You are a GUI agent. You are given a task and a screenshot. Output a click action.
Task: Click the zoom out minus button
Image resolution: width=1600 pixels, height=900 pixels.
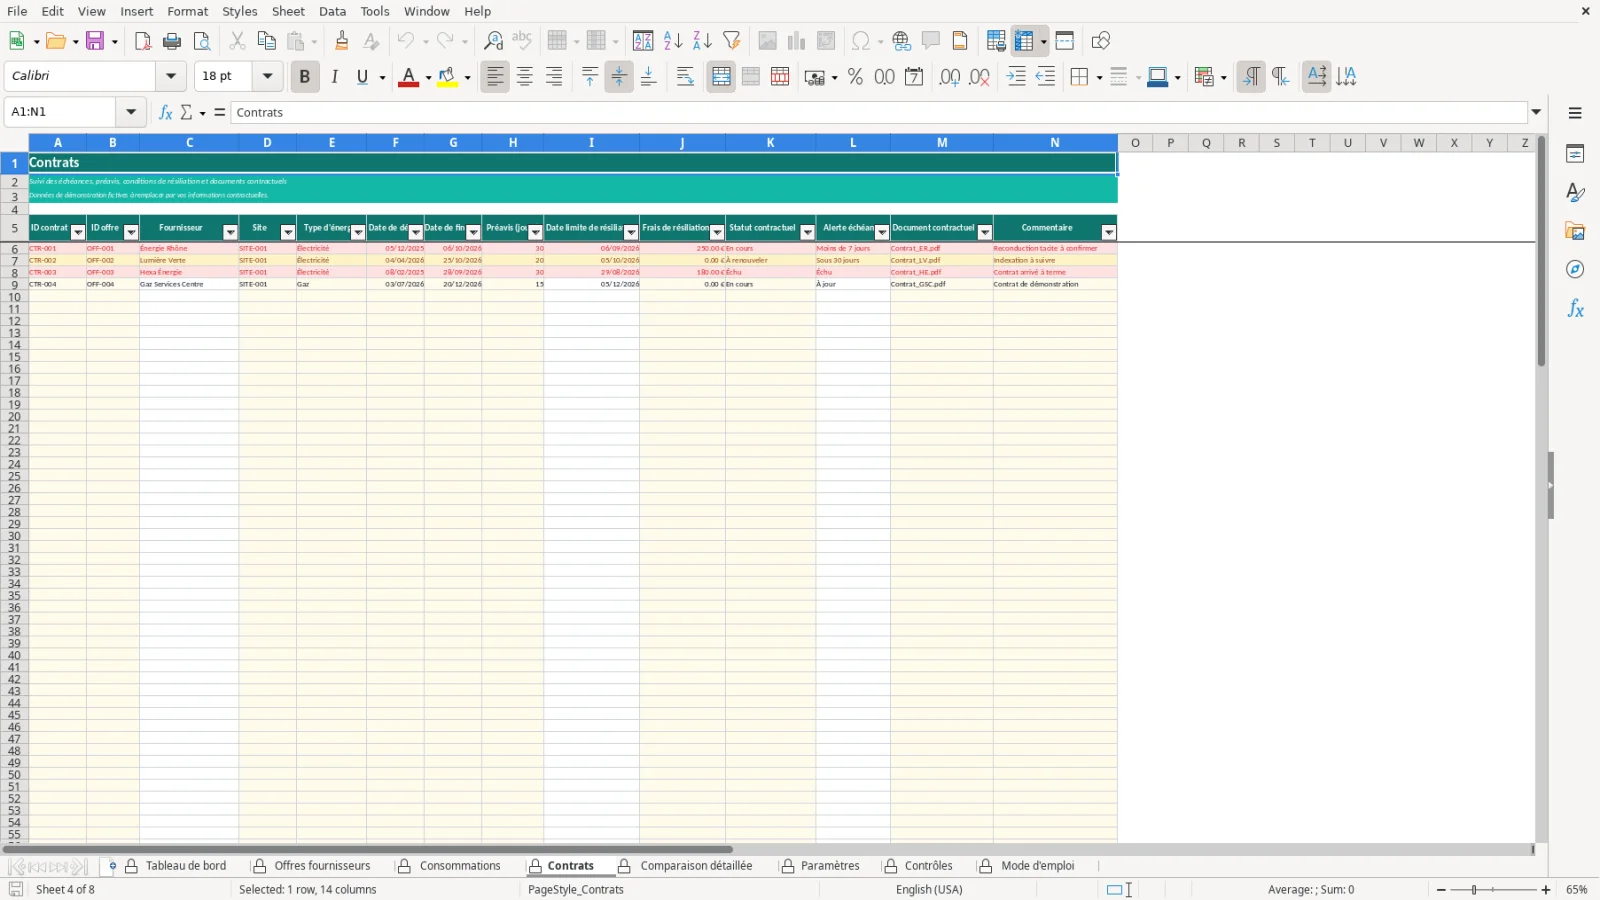pyautogui.click(x=1441, y=890)
